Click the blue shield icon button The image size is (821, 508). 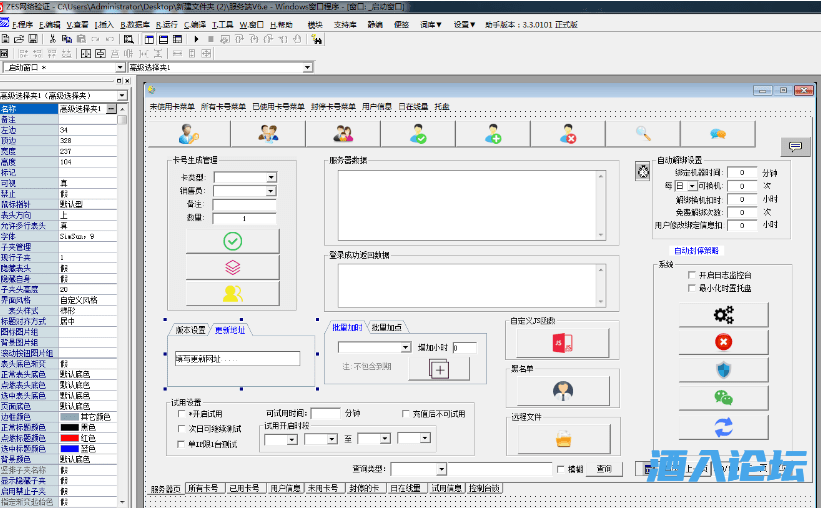pyautogui.click(x=724, y=370)
